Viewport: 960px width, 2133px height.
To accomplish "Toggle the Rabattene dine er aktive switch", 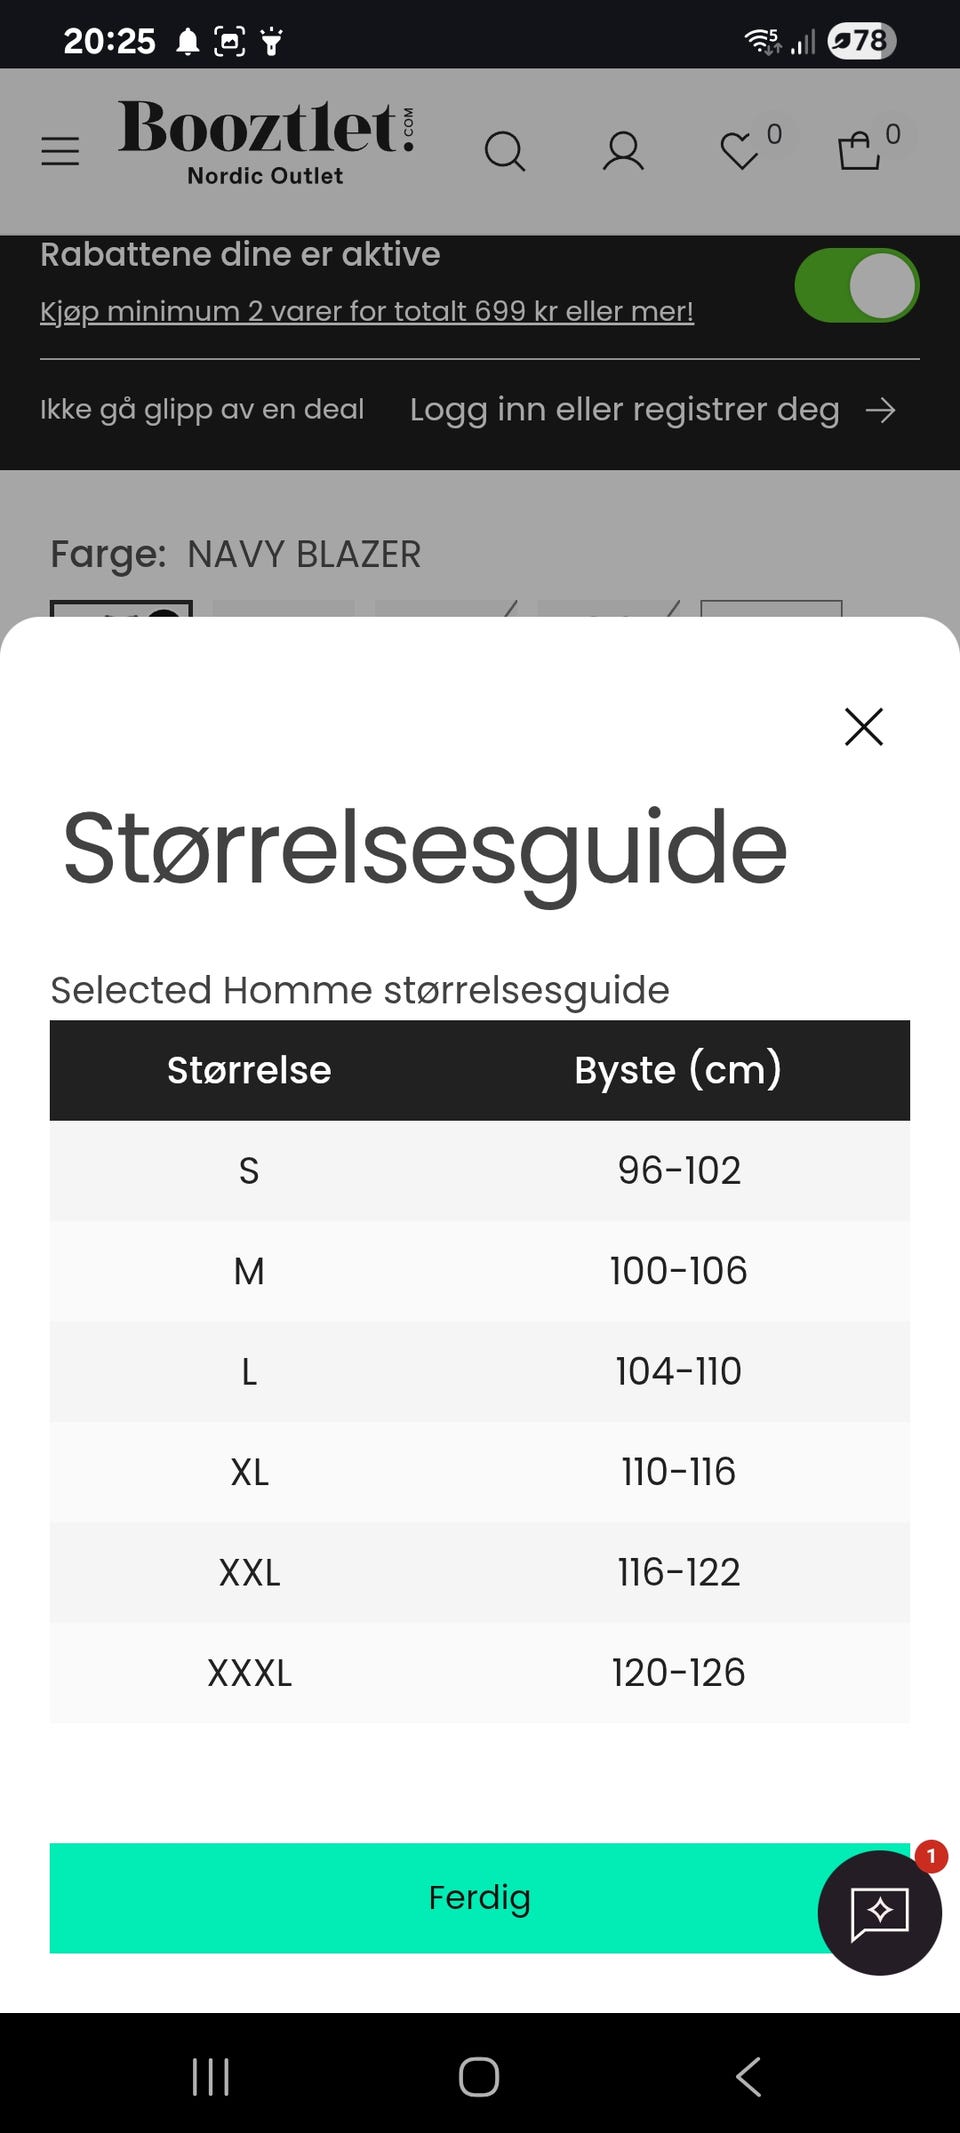I will click(857, 286).
